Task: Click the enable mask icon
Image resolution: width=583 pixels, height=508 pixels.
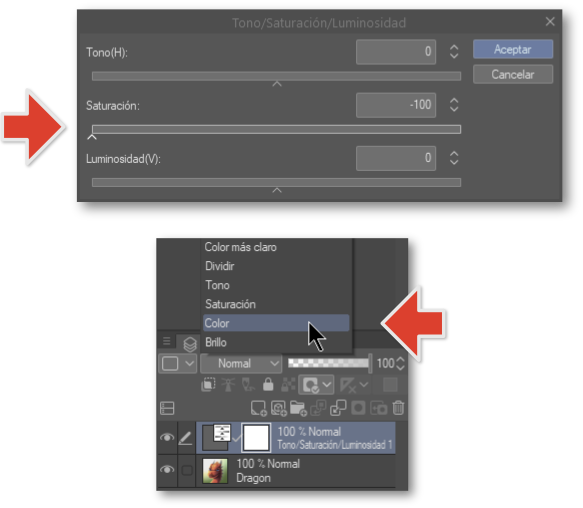Action: tap(310, 385)
